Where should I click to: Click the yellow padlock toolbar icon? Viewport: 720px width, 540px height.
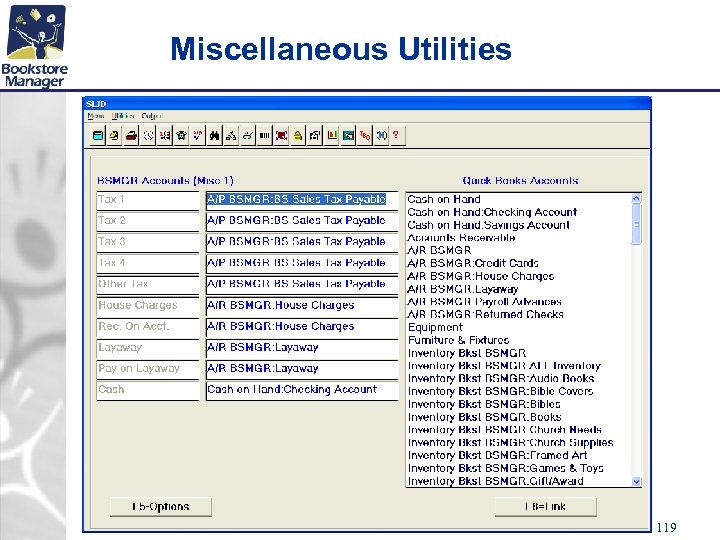(x=298, y=135)
